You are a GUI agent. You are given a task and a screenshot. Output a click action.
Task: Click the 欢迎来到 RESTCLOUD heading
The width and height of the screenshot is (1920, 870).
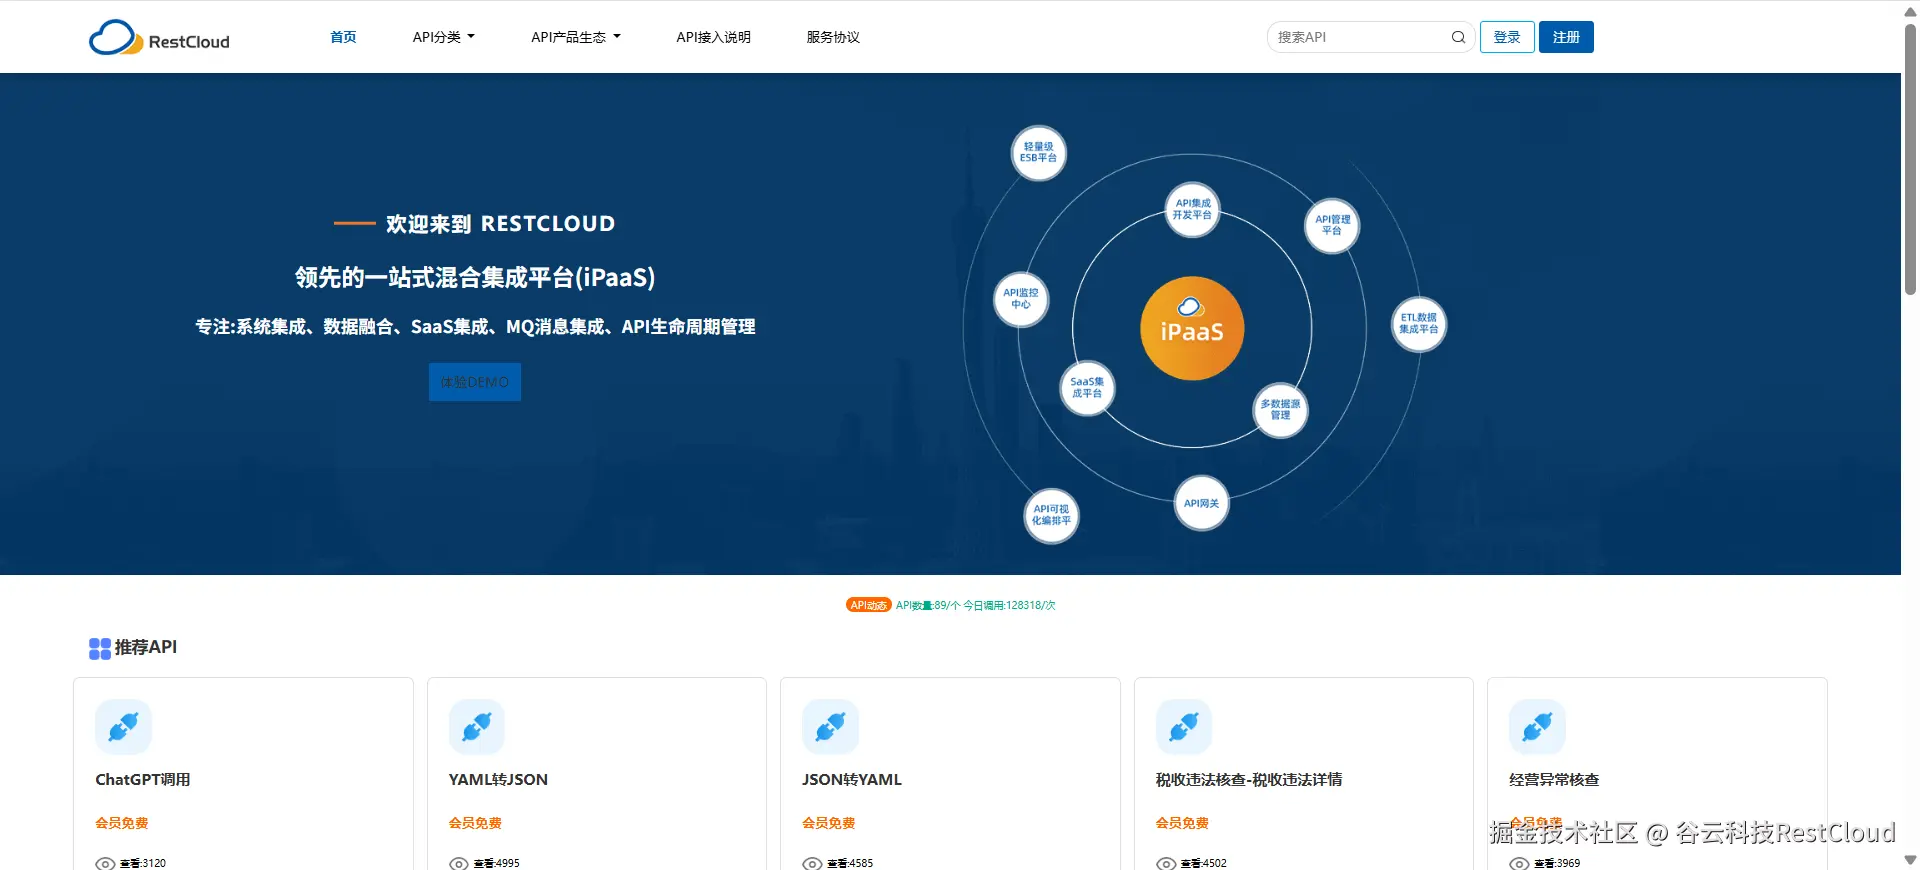[x=500, y=224]
